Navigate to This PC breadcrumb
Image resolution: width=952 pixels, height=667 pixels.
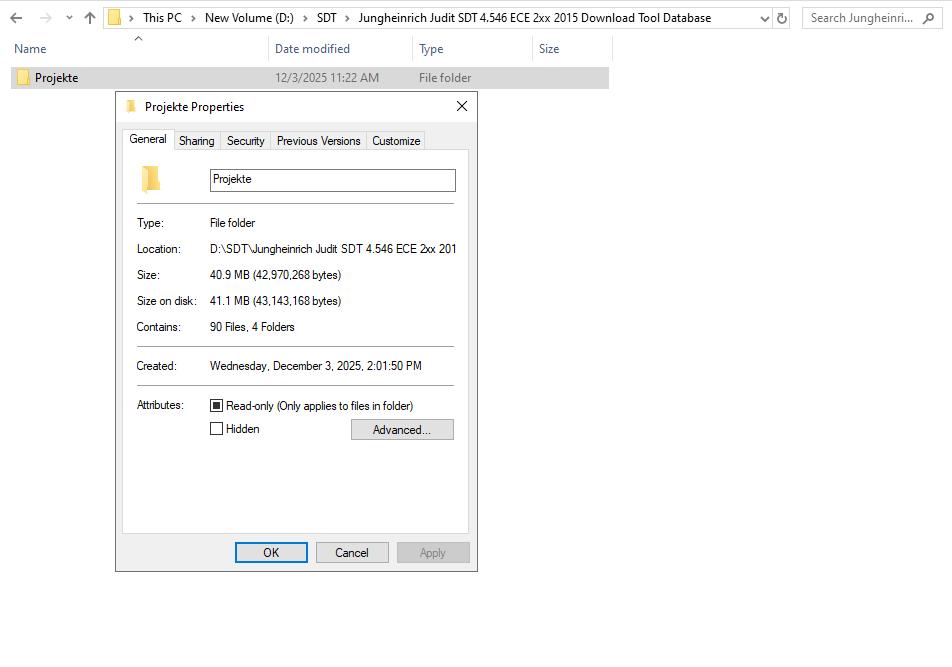[162, 18]
